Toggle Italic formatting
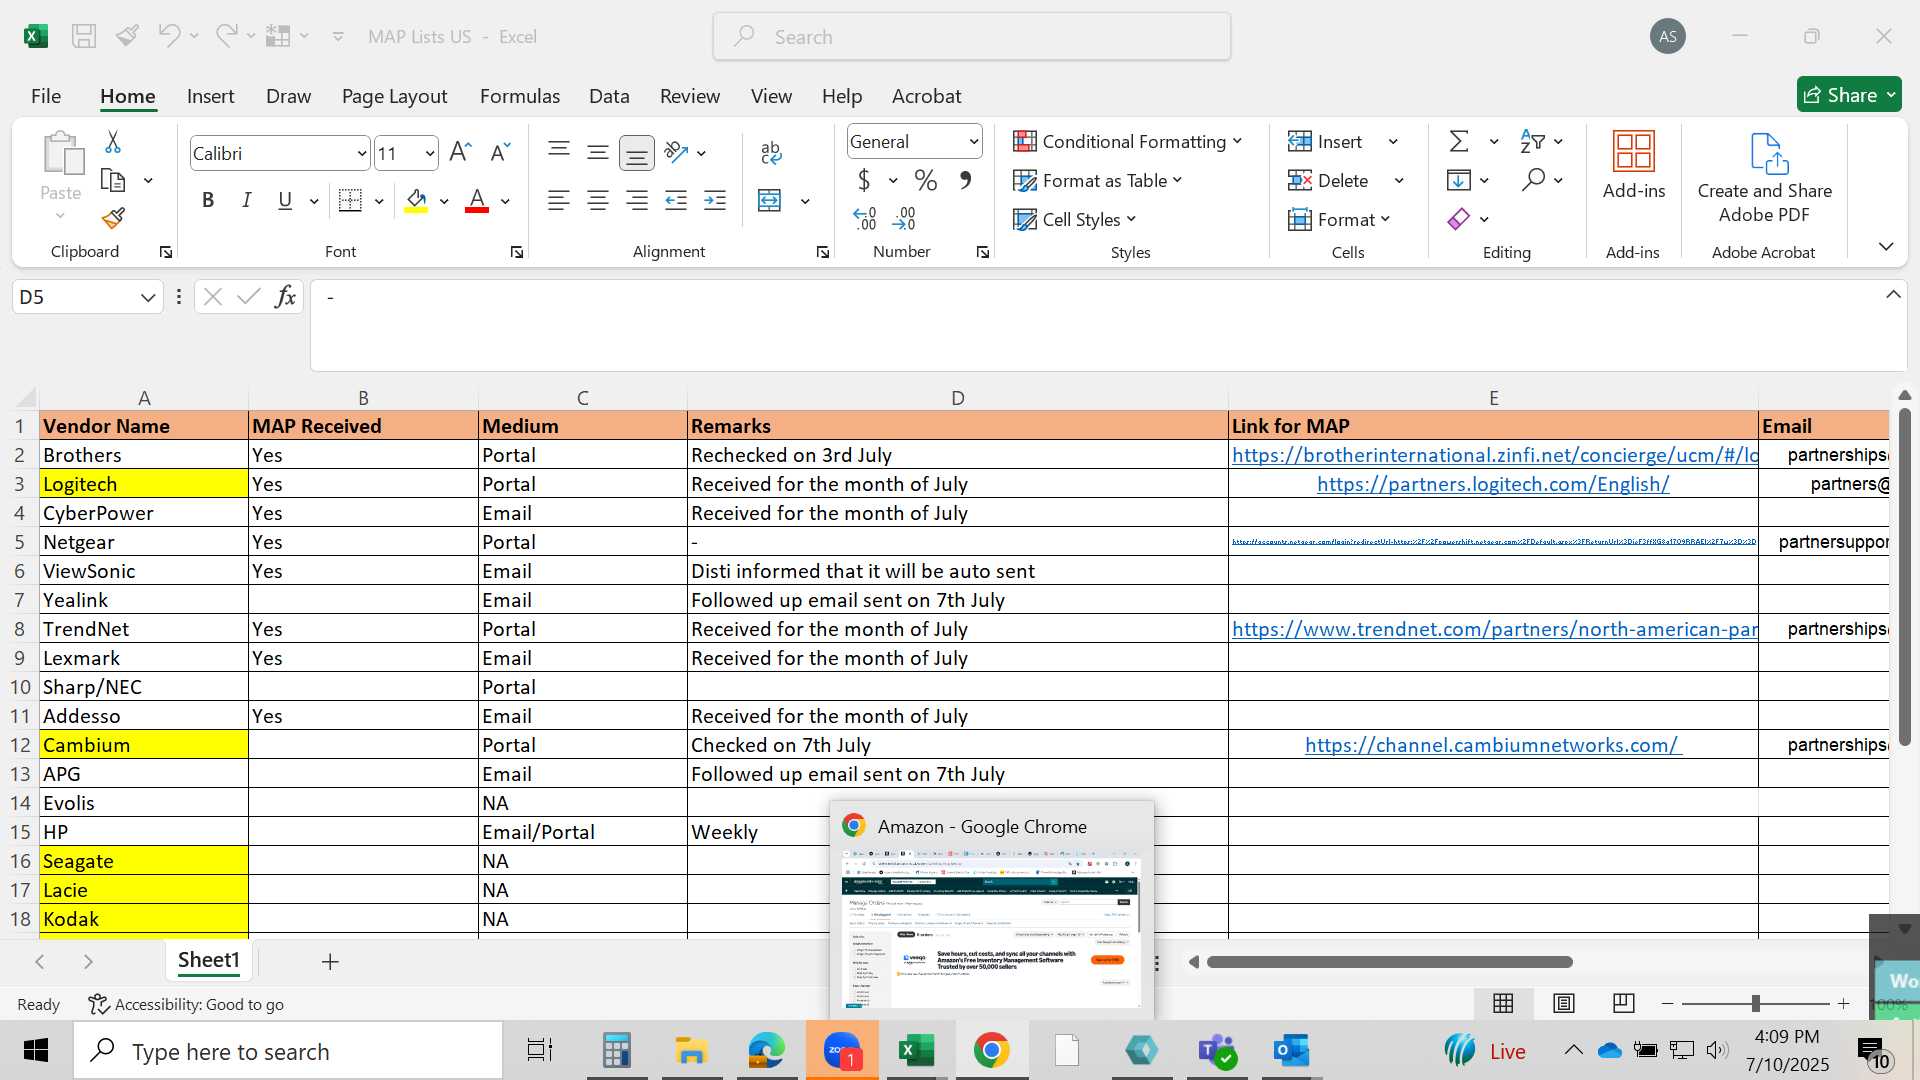 point(246,201)
